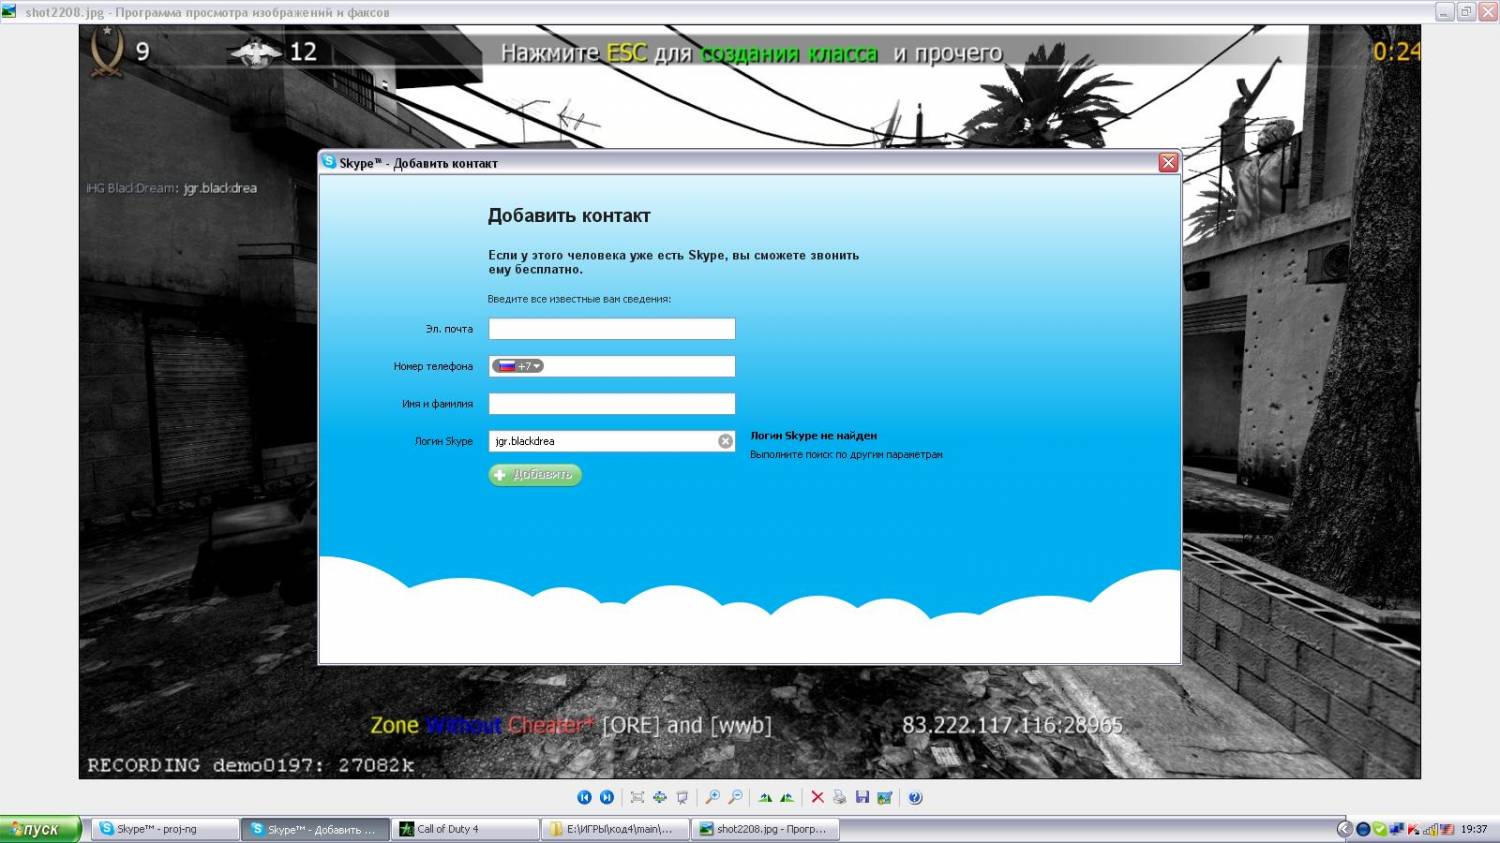Zoom out with the minus magnifier icon
The image size is (1500, 843).
click(x=735, y=797)
